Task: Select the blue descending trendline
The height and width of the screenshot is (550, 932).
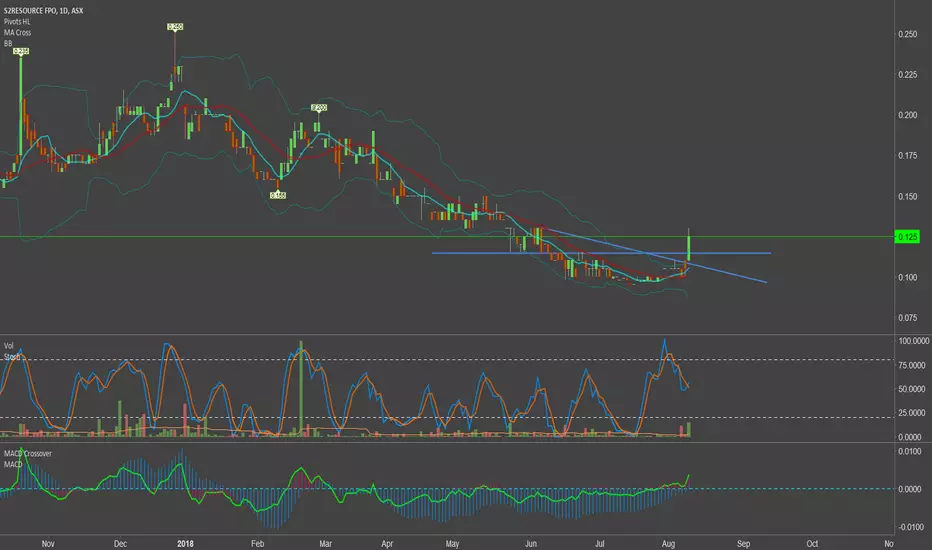Action: [657, 256]
